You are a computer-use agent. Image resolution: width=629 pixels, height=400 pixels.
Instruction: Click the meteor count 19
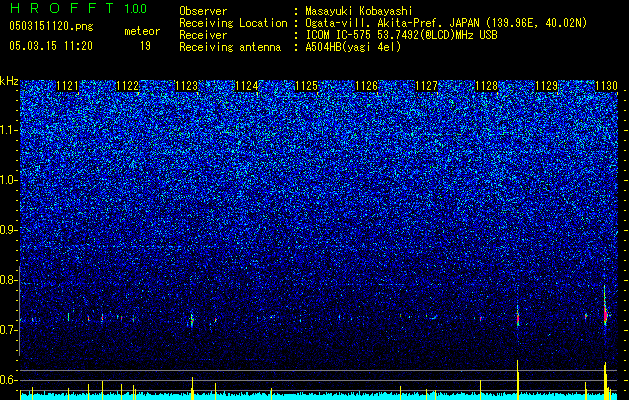[x=145, y=46]
